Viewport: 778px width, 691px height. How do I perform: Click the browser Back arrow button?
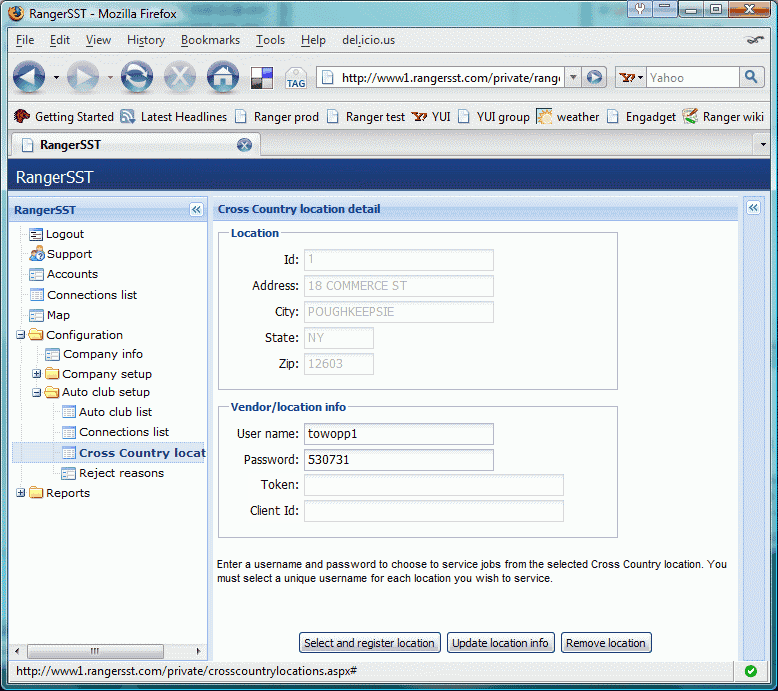pos(29,77)
